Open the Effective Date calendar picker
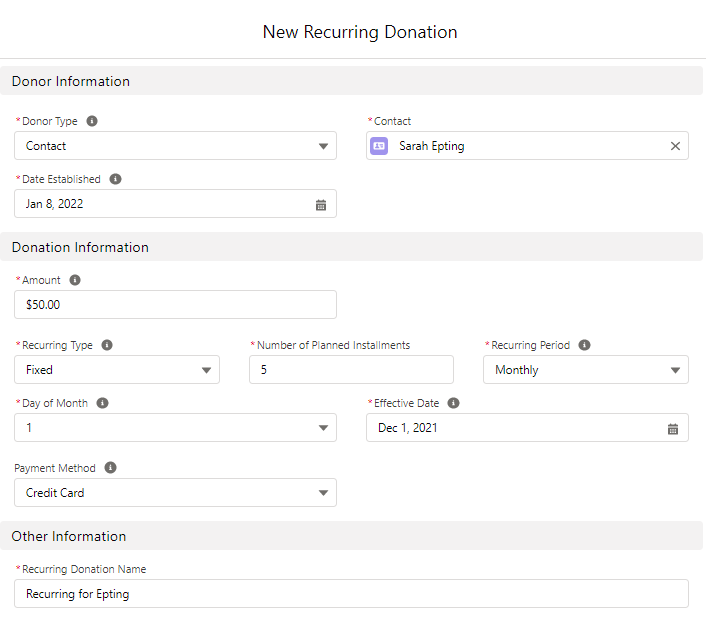706x621 pixels. tap(673, 429)
